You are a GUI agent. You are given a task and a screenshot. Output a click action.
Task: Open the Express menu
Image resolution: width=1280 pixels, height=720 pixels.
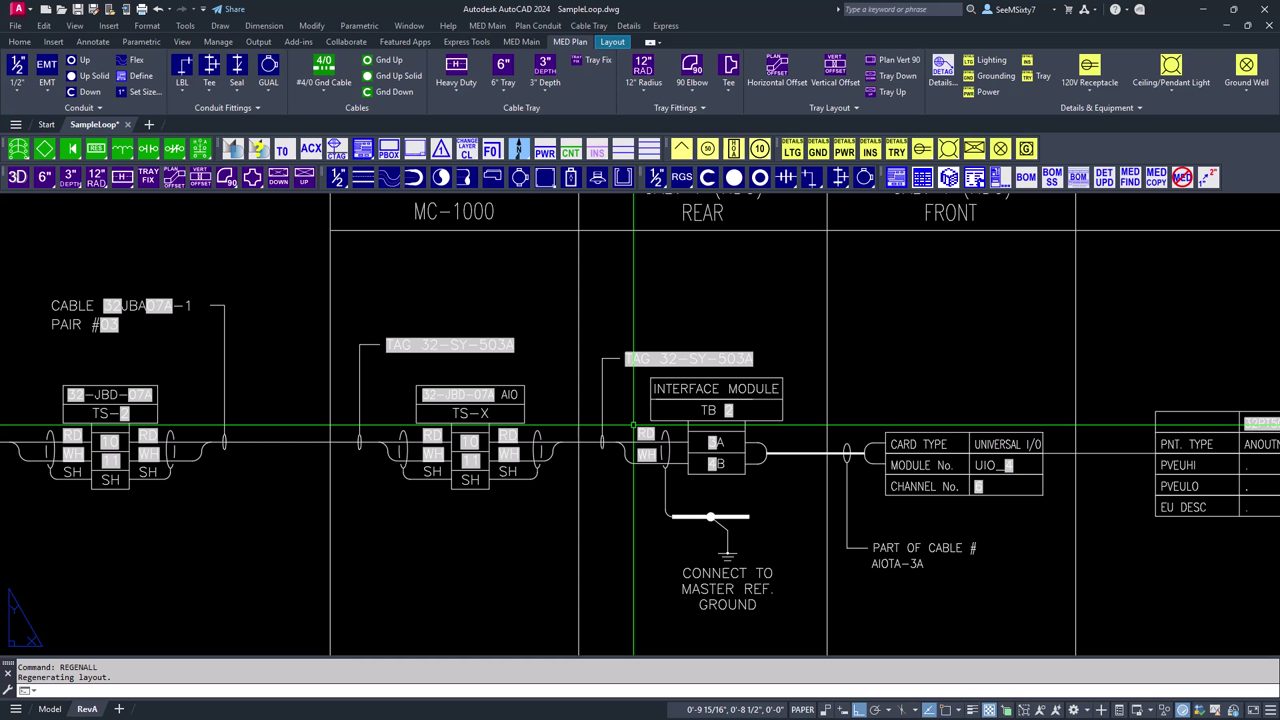[x=665, y=26]
